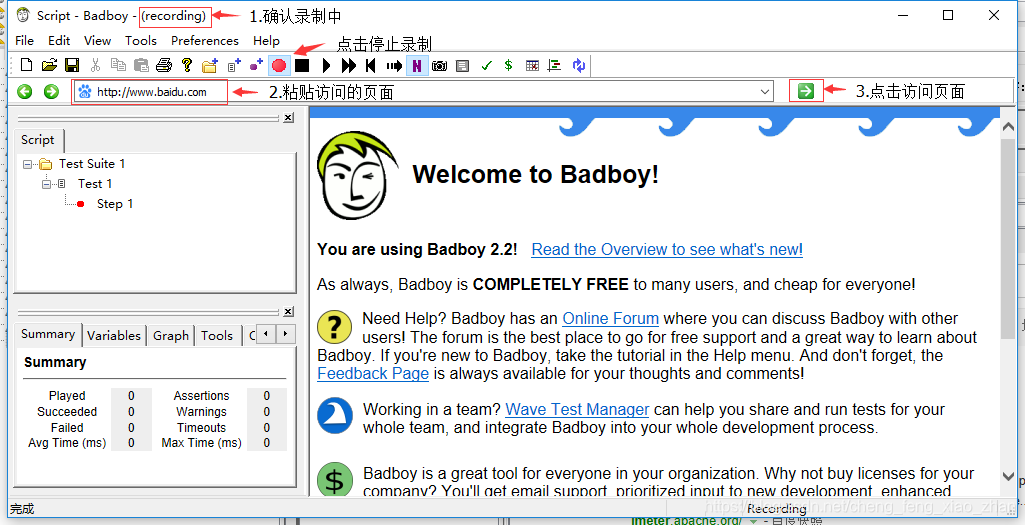Toggle the purple N record mode button
Screen dimensions: 1025x525
[416, 65]
